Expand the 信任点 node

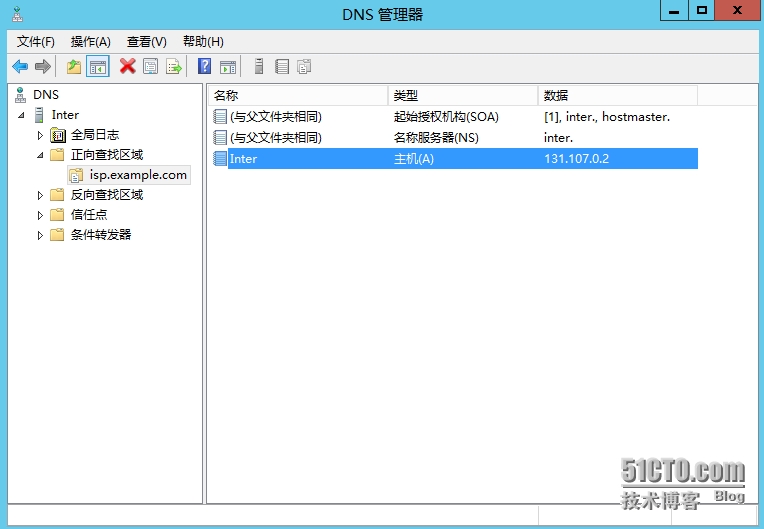pos(40,215)
